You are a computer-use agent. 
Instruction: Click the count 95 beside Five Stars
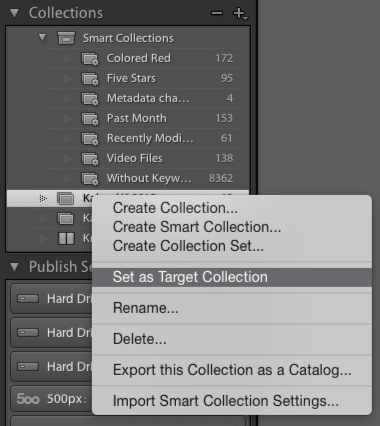click(x=227, y=78)
